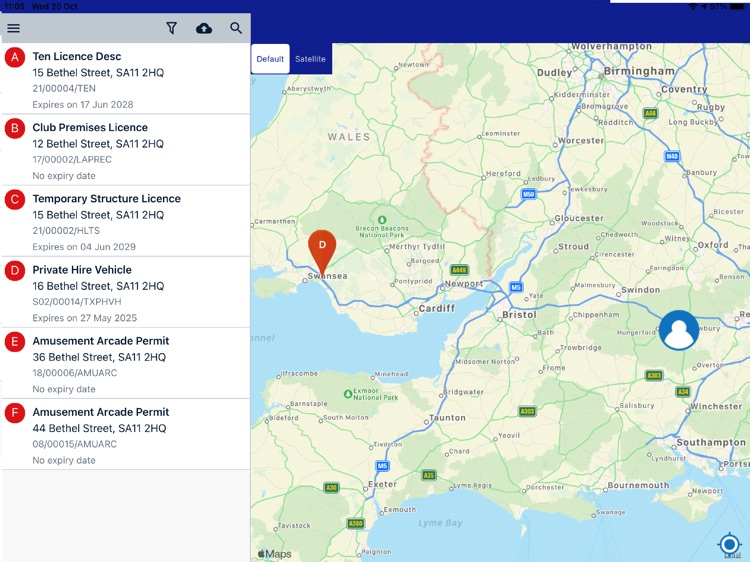Select the red B marker badge
This screenshot has width=750, height=562.
[15, 129]
